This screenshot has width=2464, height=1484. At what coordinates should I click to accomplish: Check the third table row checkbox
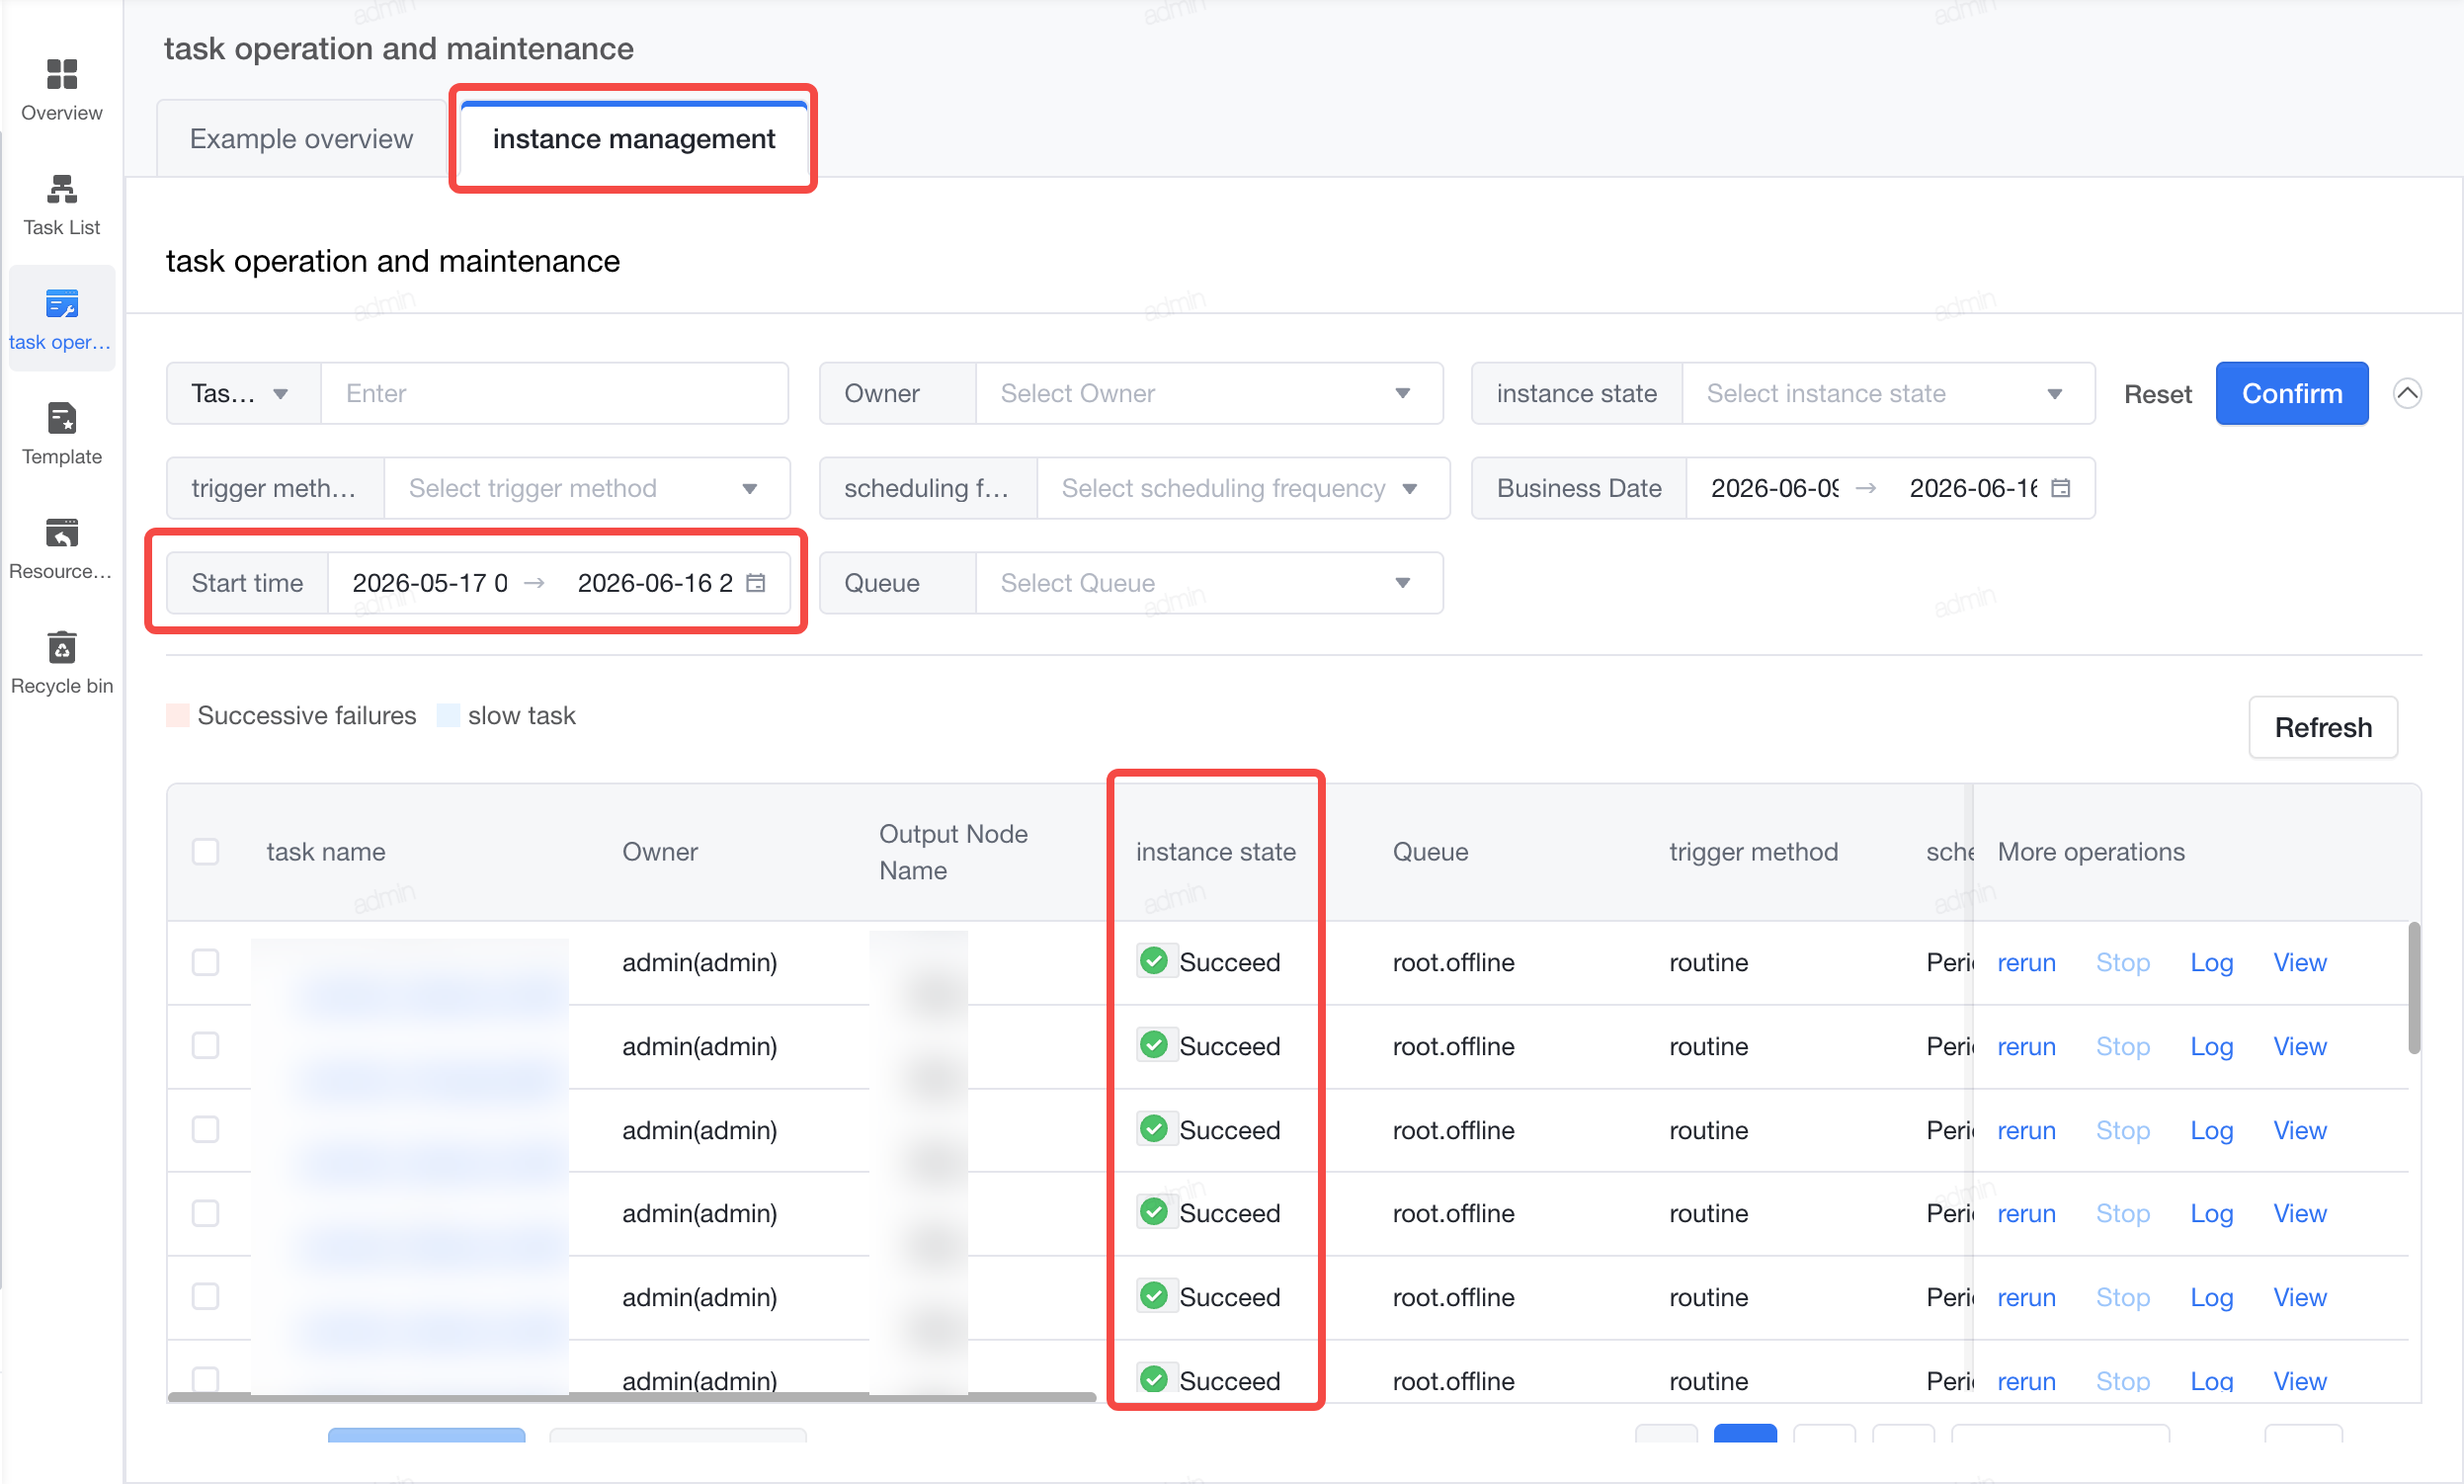tap(205, 1129)
